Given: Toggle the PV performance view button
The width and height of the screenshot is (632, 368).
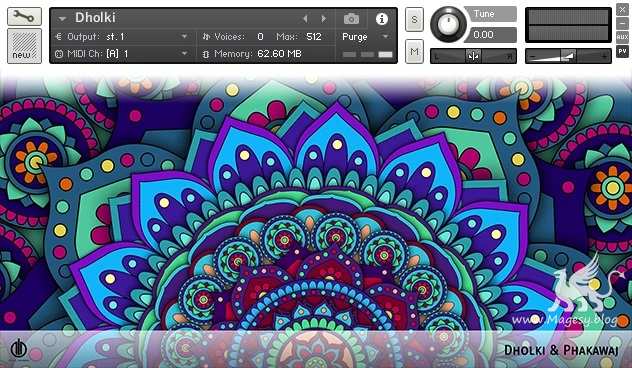Looking at the screenshot, I should click(622, 52).
